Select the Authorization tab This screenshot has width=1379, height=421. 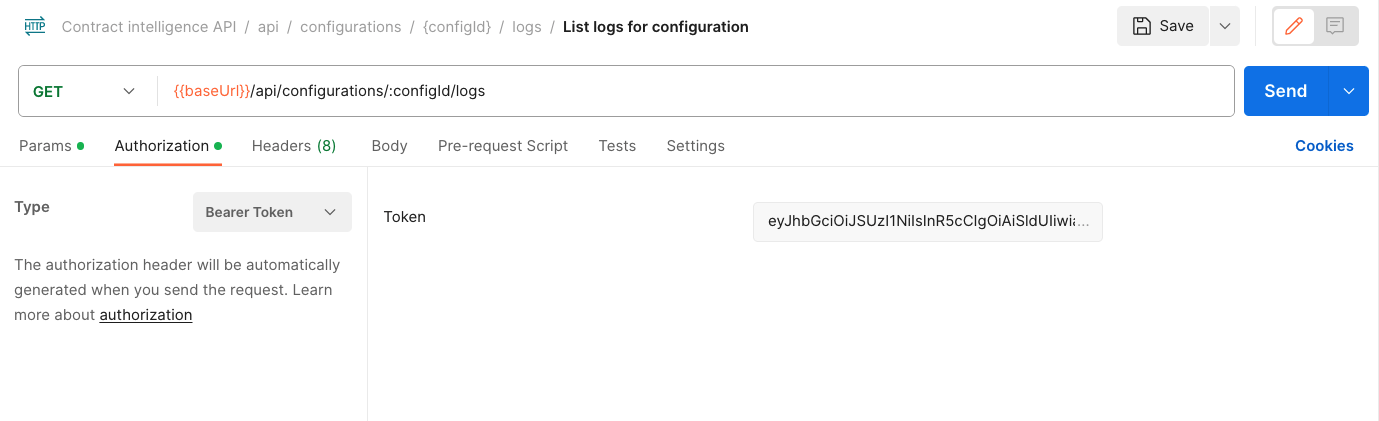pyautogui.click(x=162, y=146)
